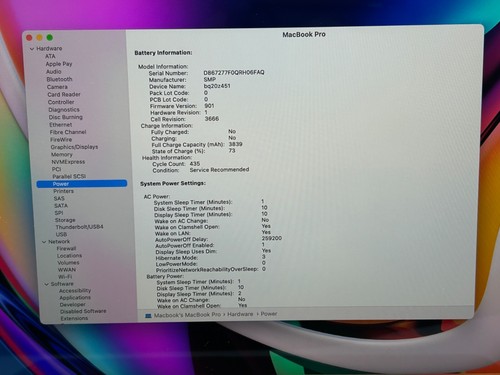This screenshot has height=375, width=500.
Task: Click the Firmware Version value 901
Action: pos(209,106)
